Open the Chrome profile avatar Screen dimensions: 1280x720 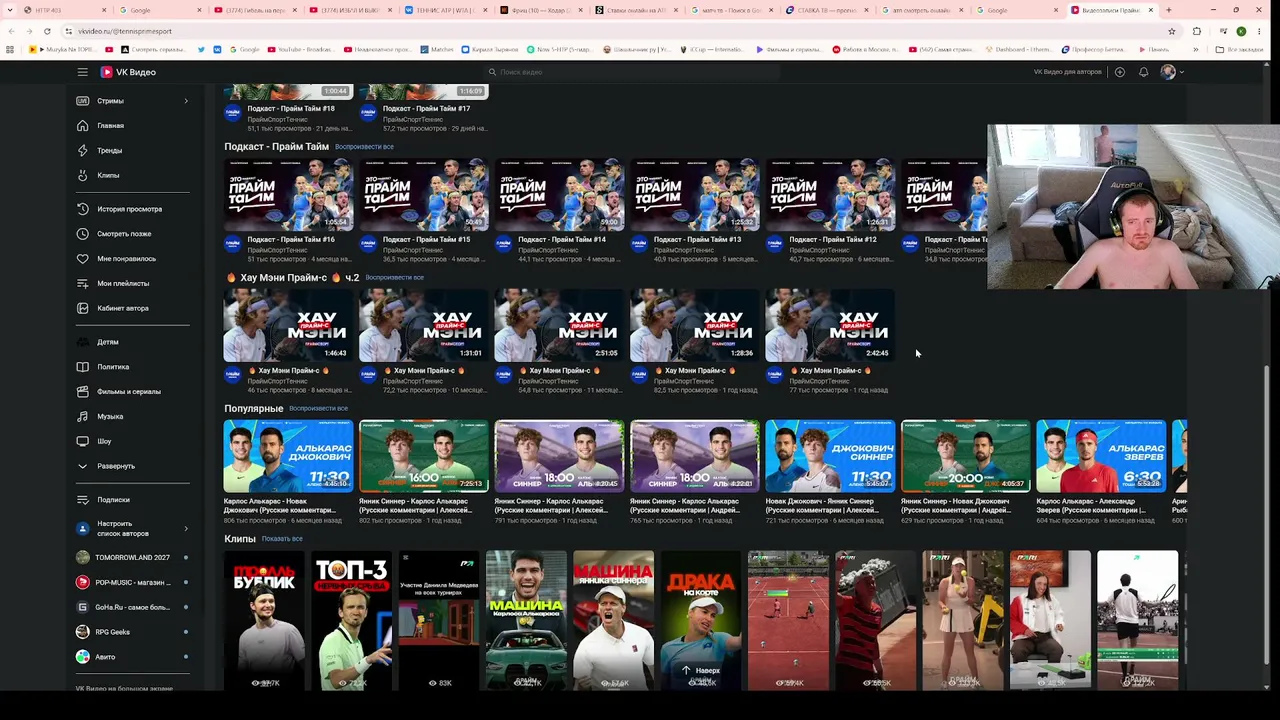pyautogui.click(x=1241, y=31)
